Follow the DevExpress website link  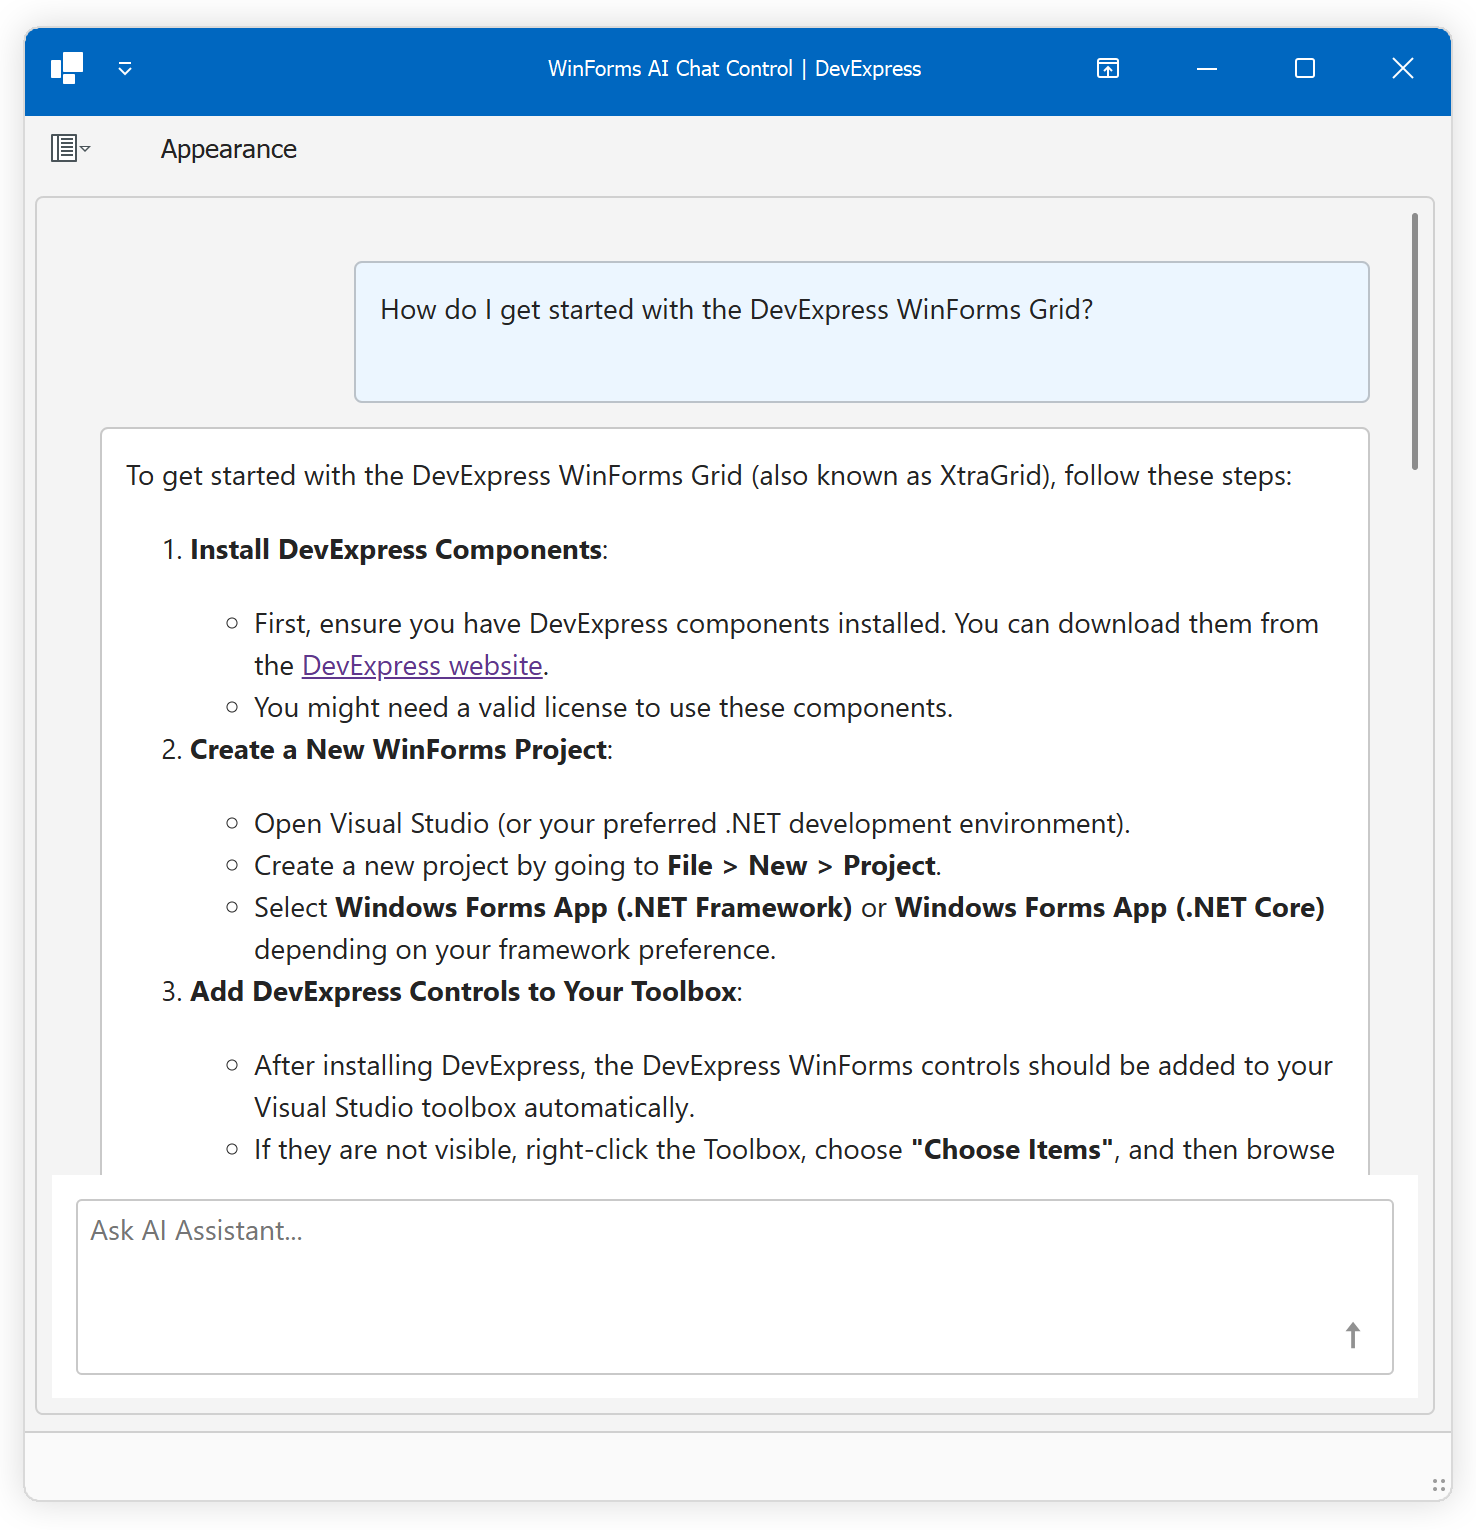pyautogui.click(x=422, y=665)
